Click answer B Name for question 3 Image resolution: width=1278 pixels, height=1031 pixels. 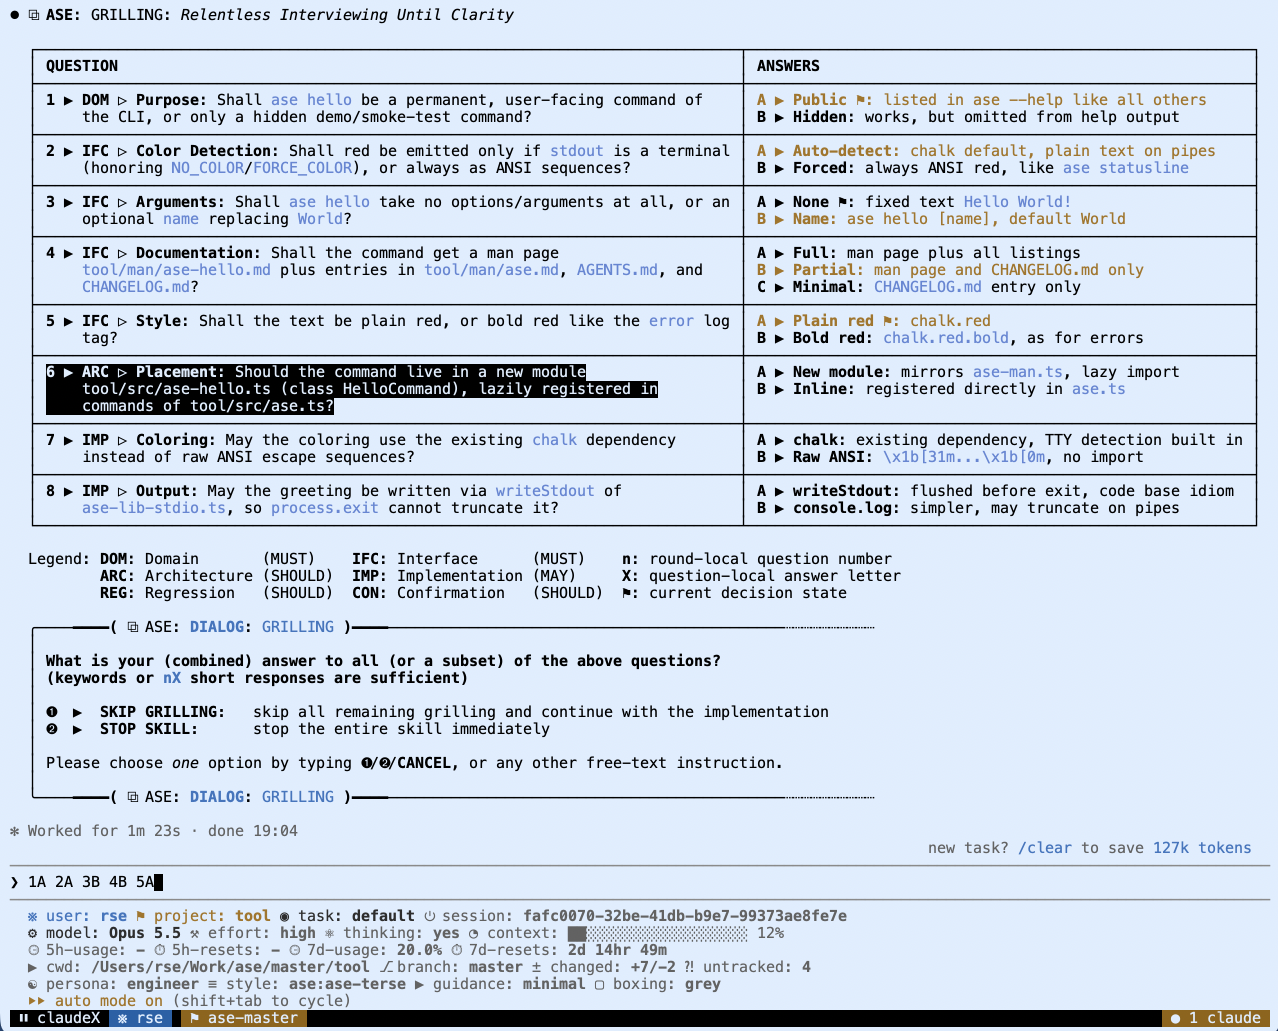941,219
